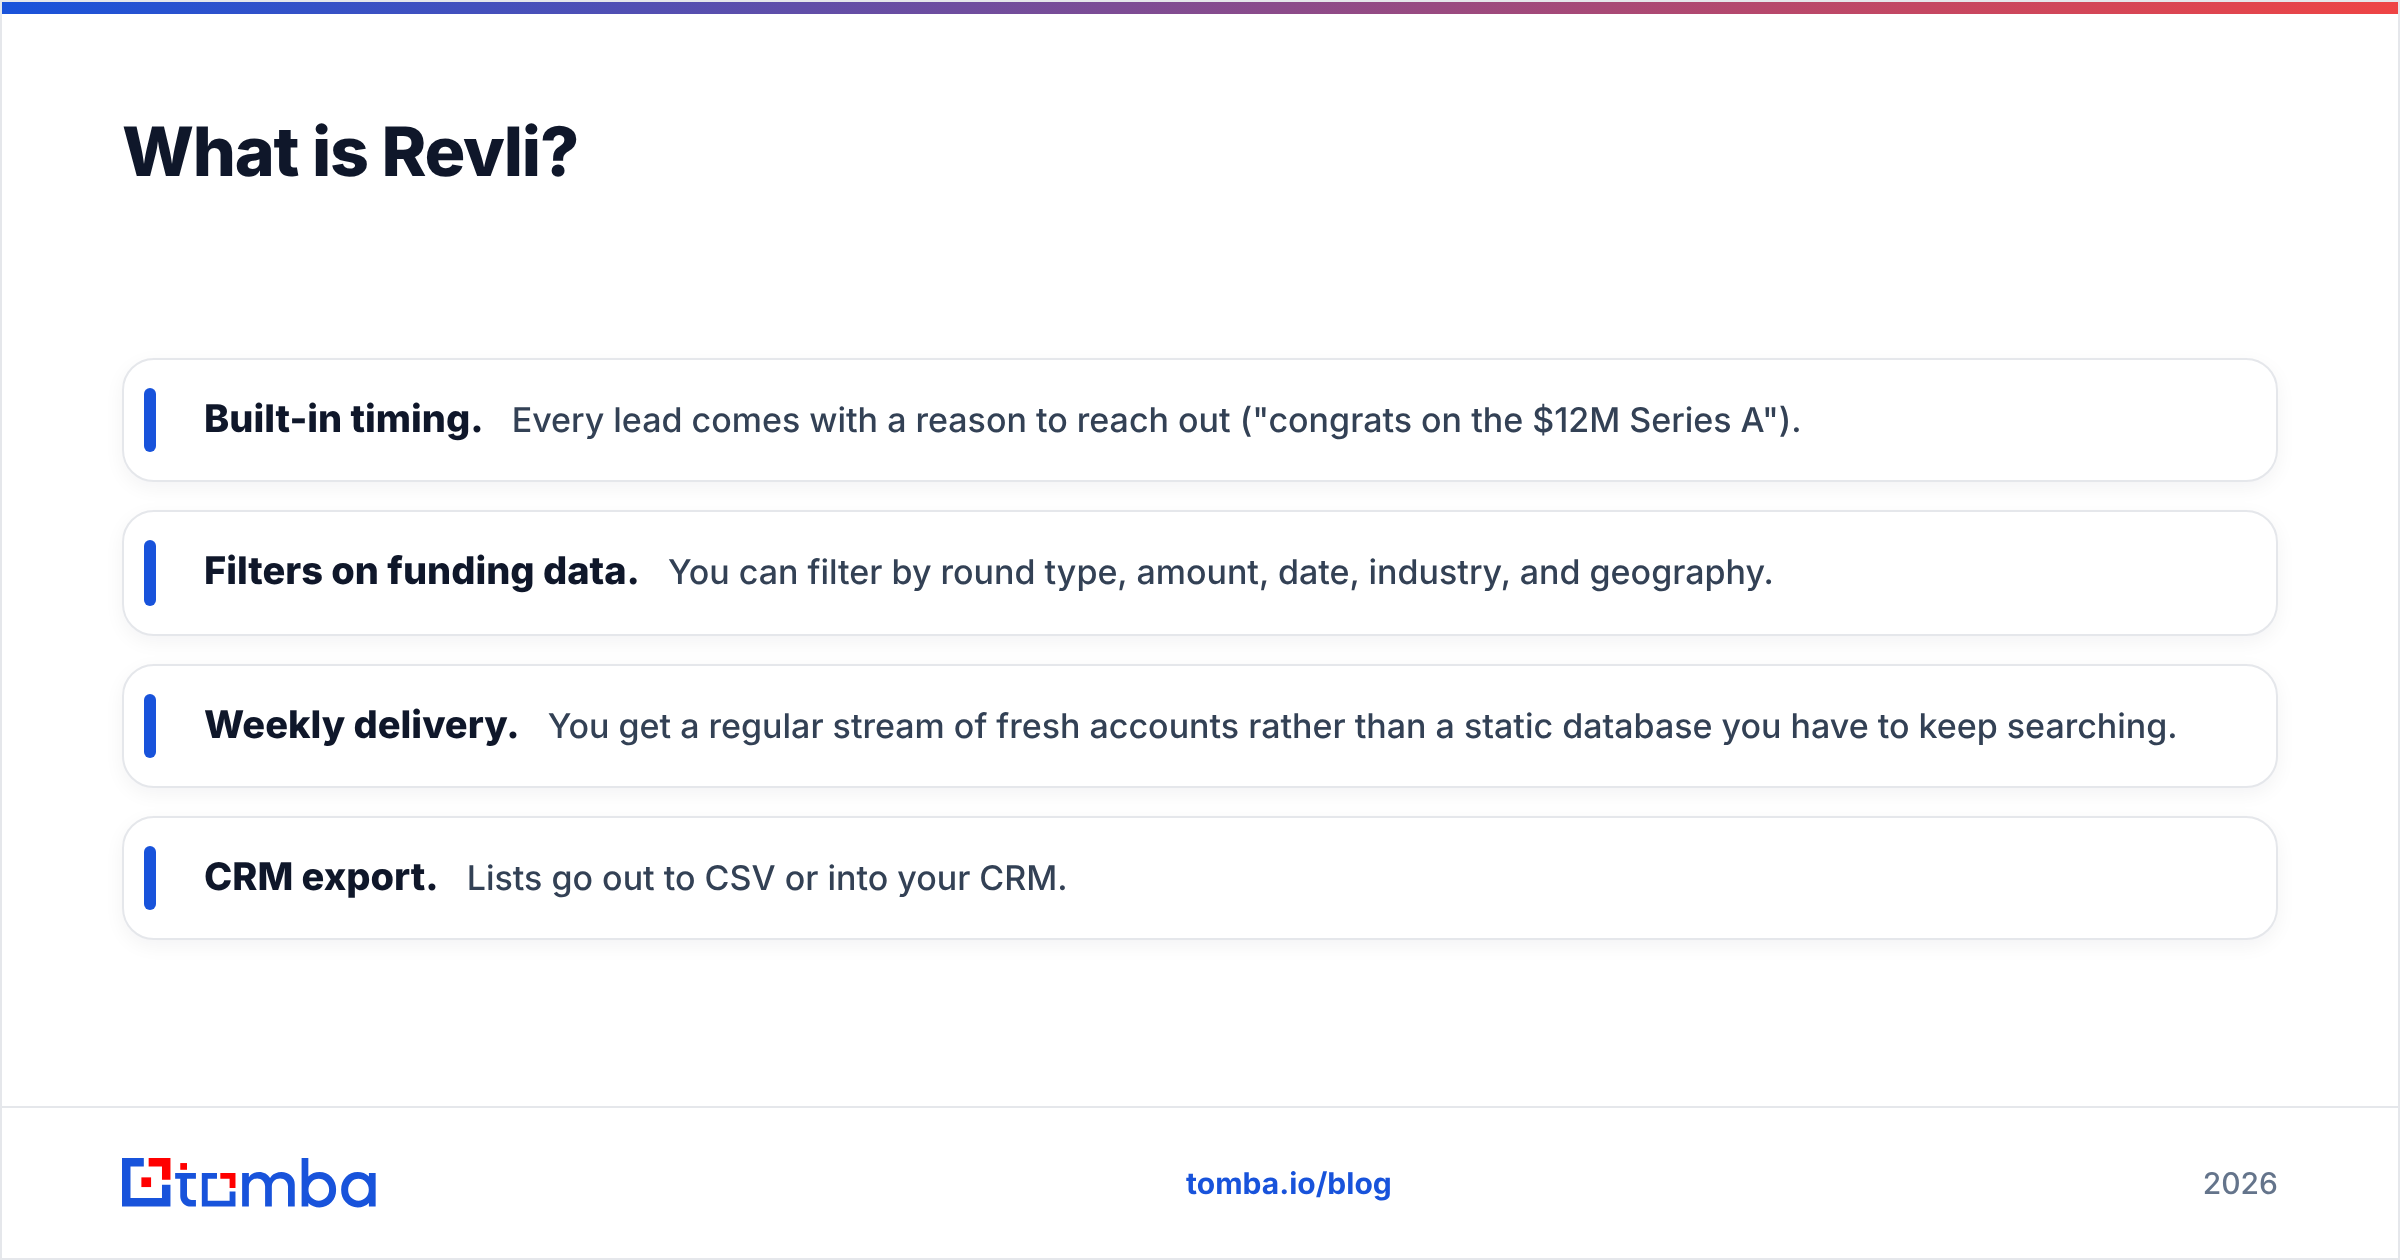Click the 'Filters on funding data.' bold title
The image size is (2400, 1260).
tap(421, 571)
